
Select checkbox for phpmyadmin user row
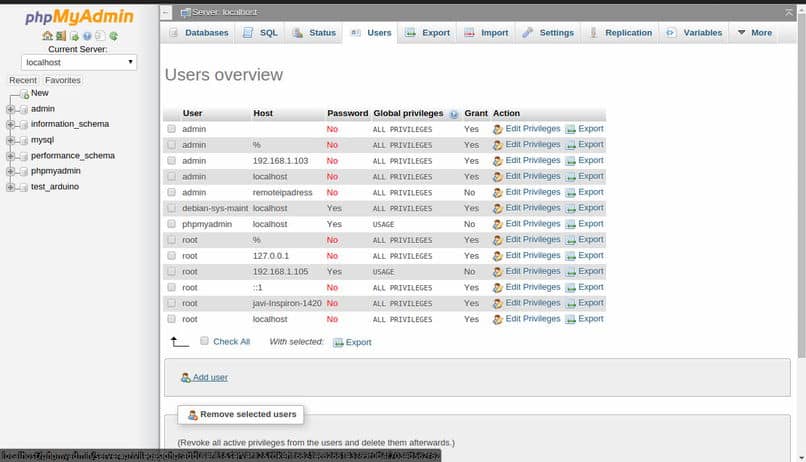point(171,224)
